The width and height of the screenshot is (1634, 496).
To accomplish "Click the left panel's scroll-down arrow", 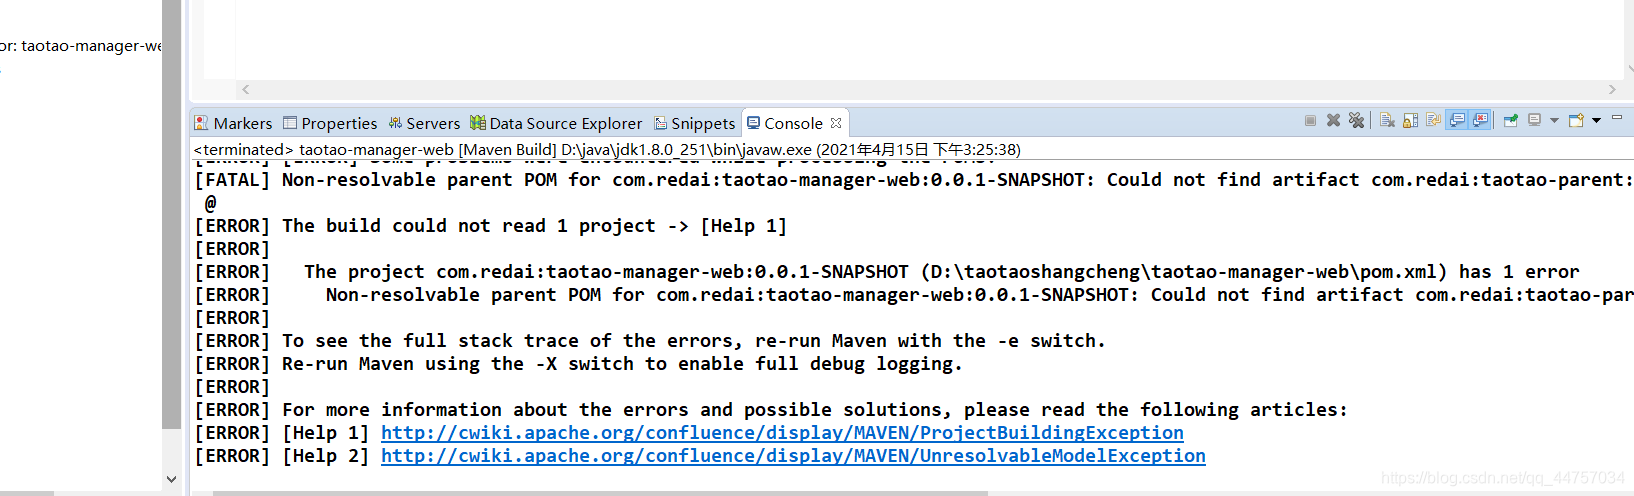I will [171, 479].
